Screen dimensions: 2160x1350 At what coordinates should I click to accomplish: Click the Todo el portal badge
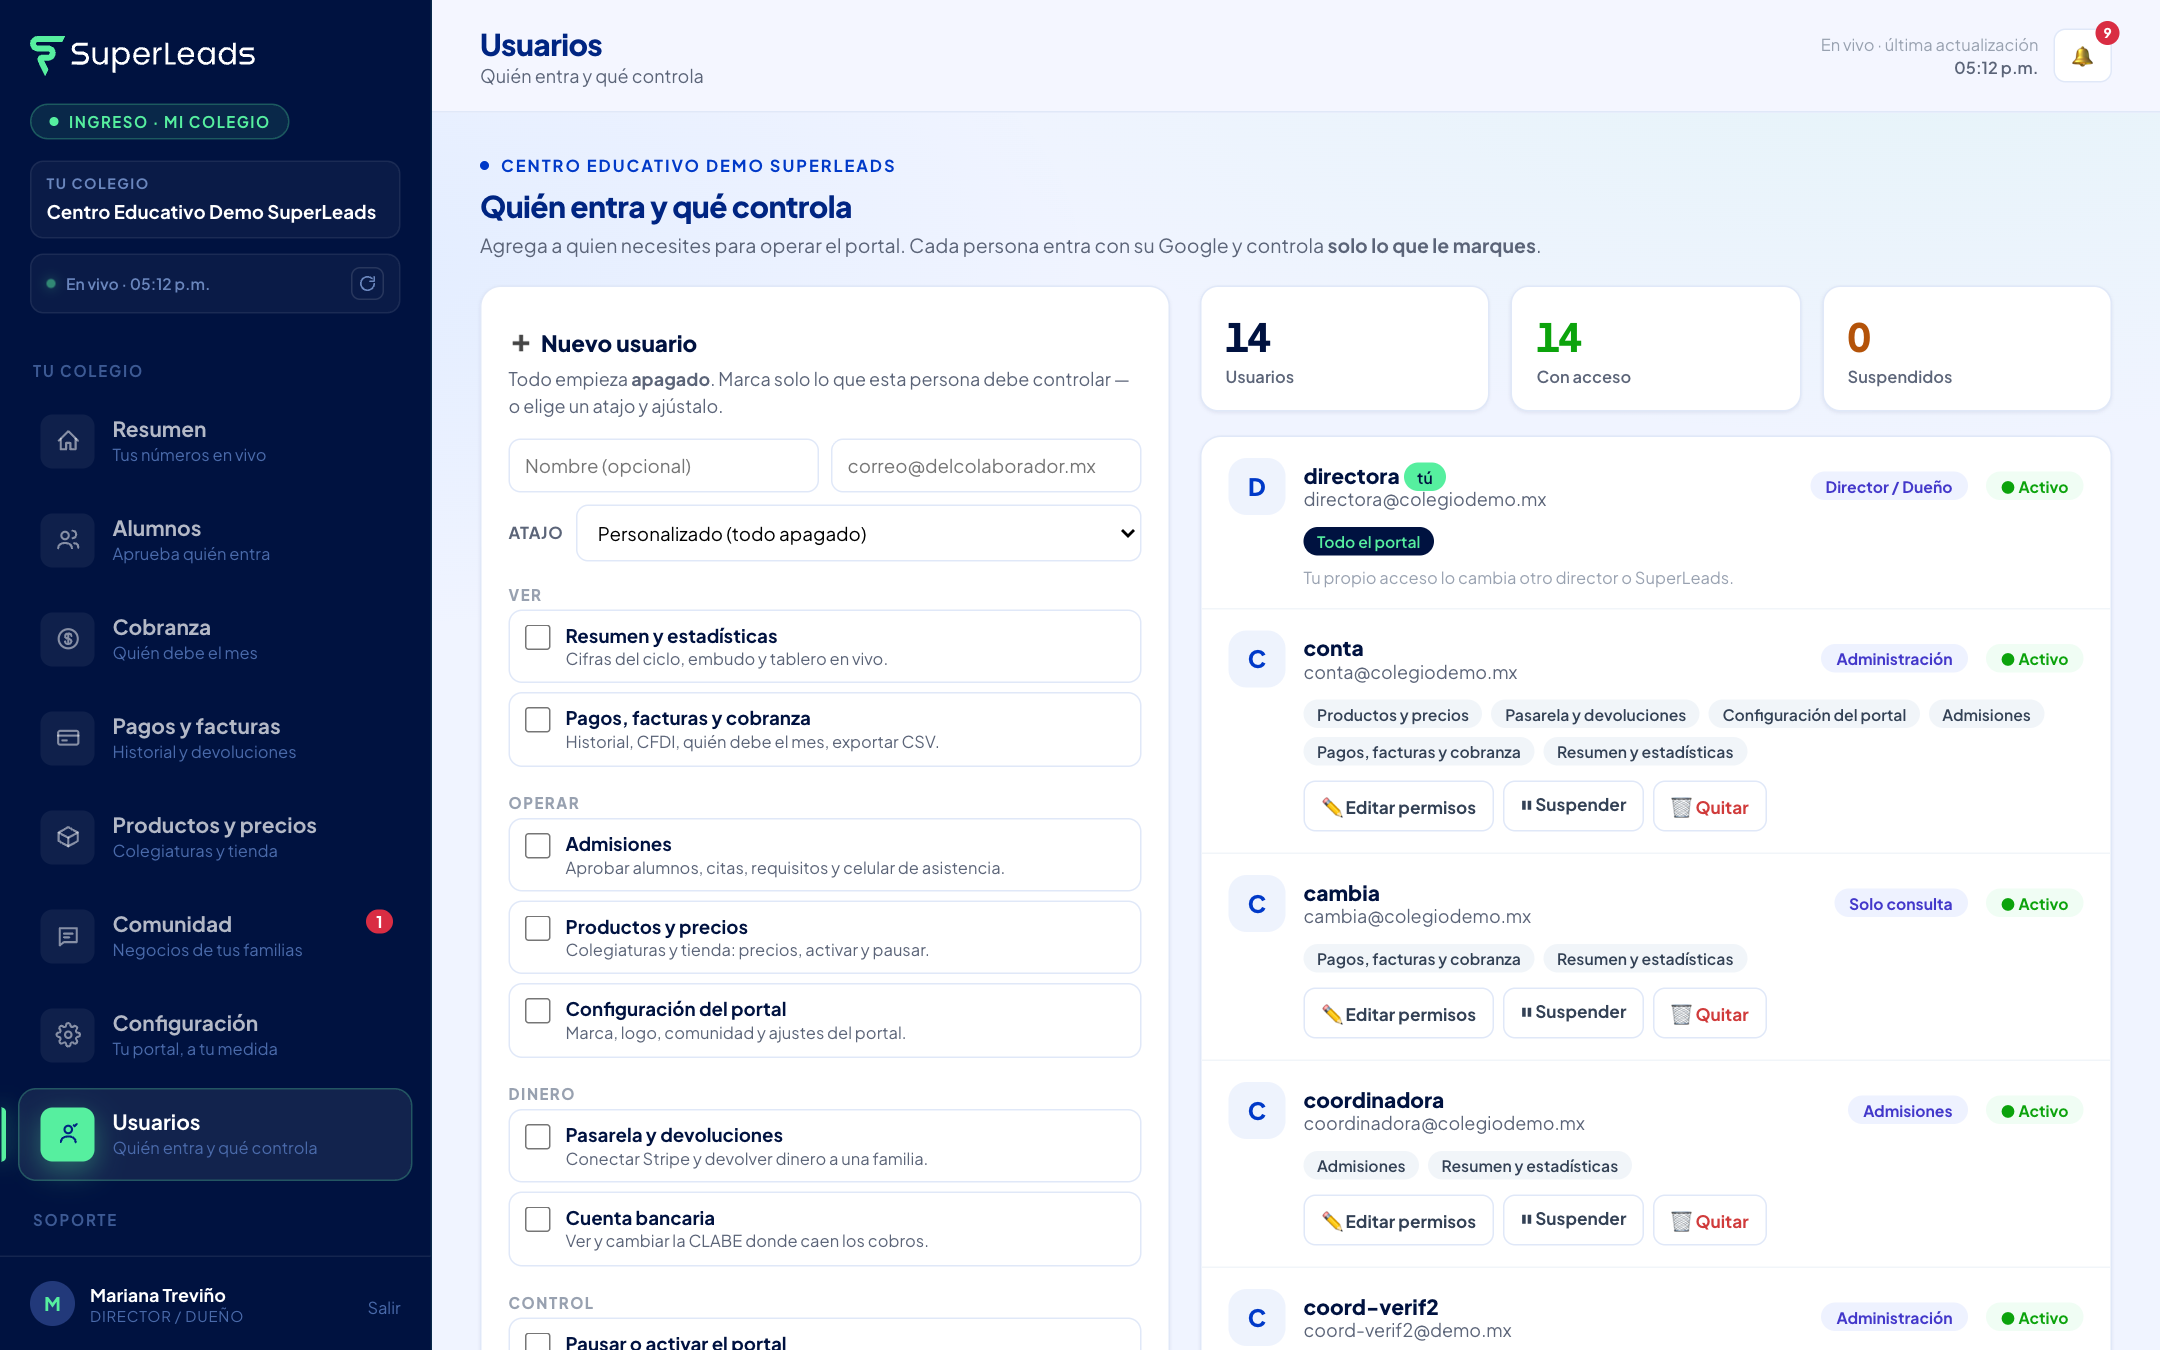1368,542
